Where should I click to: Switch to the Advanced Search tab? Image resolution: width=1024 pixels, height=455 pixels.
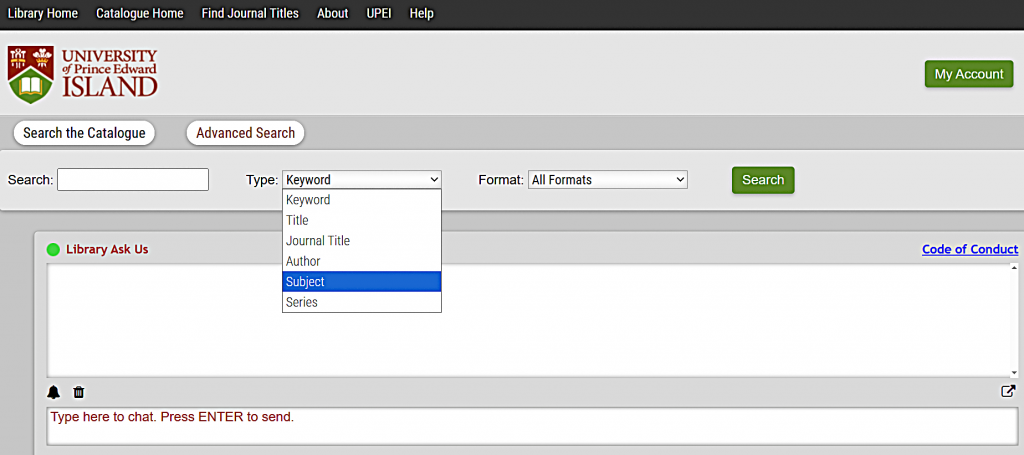[x=245, y=133]
